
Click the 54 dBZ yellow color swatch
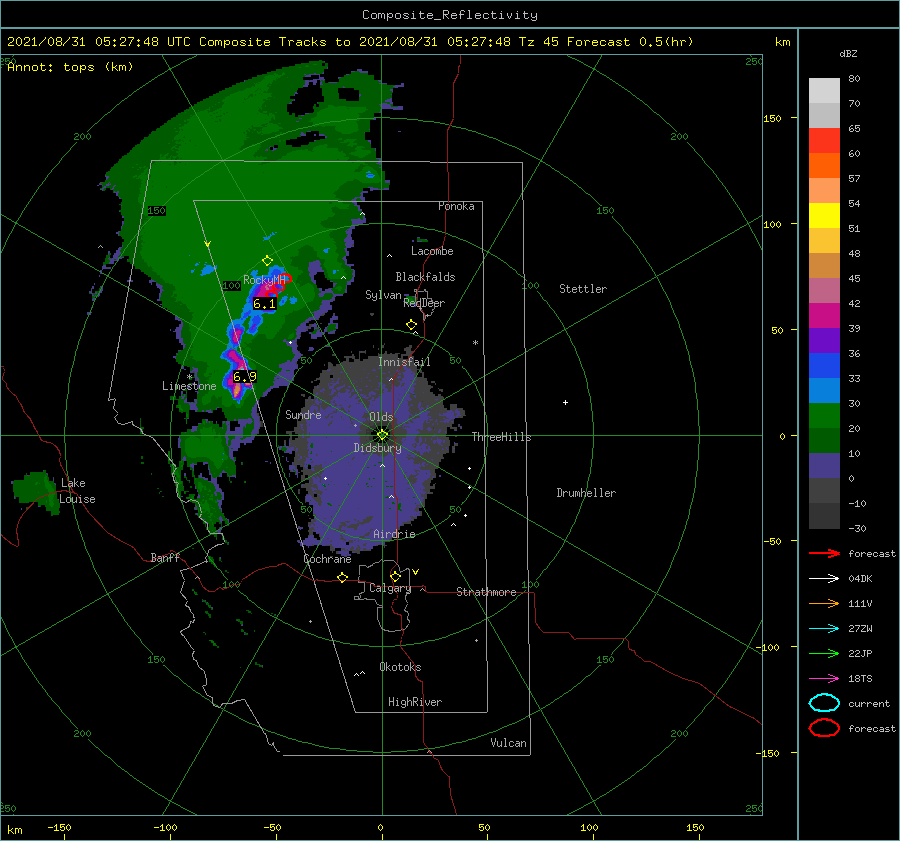point(824,215)
